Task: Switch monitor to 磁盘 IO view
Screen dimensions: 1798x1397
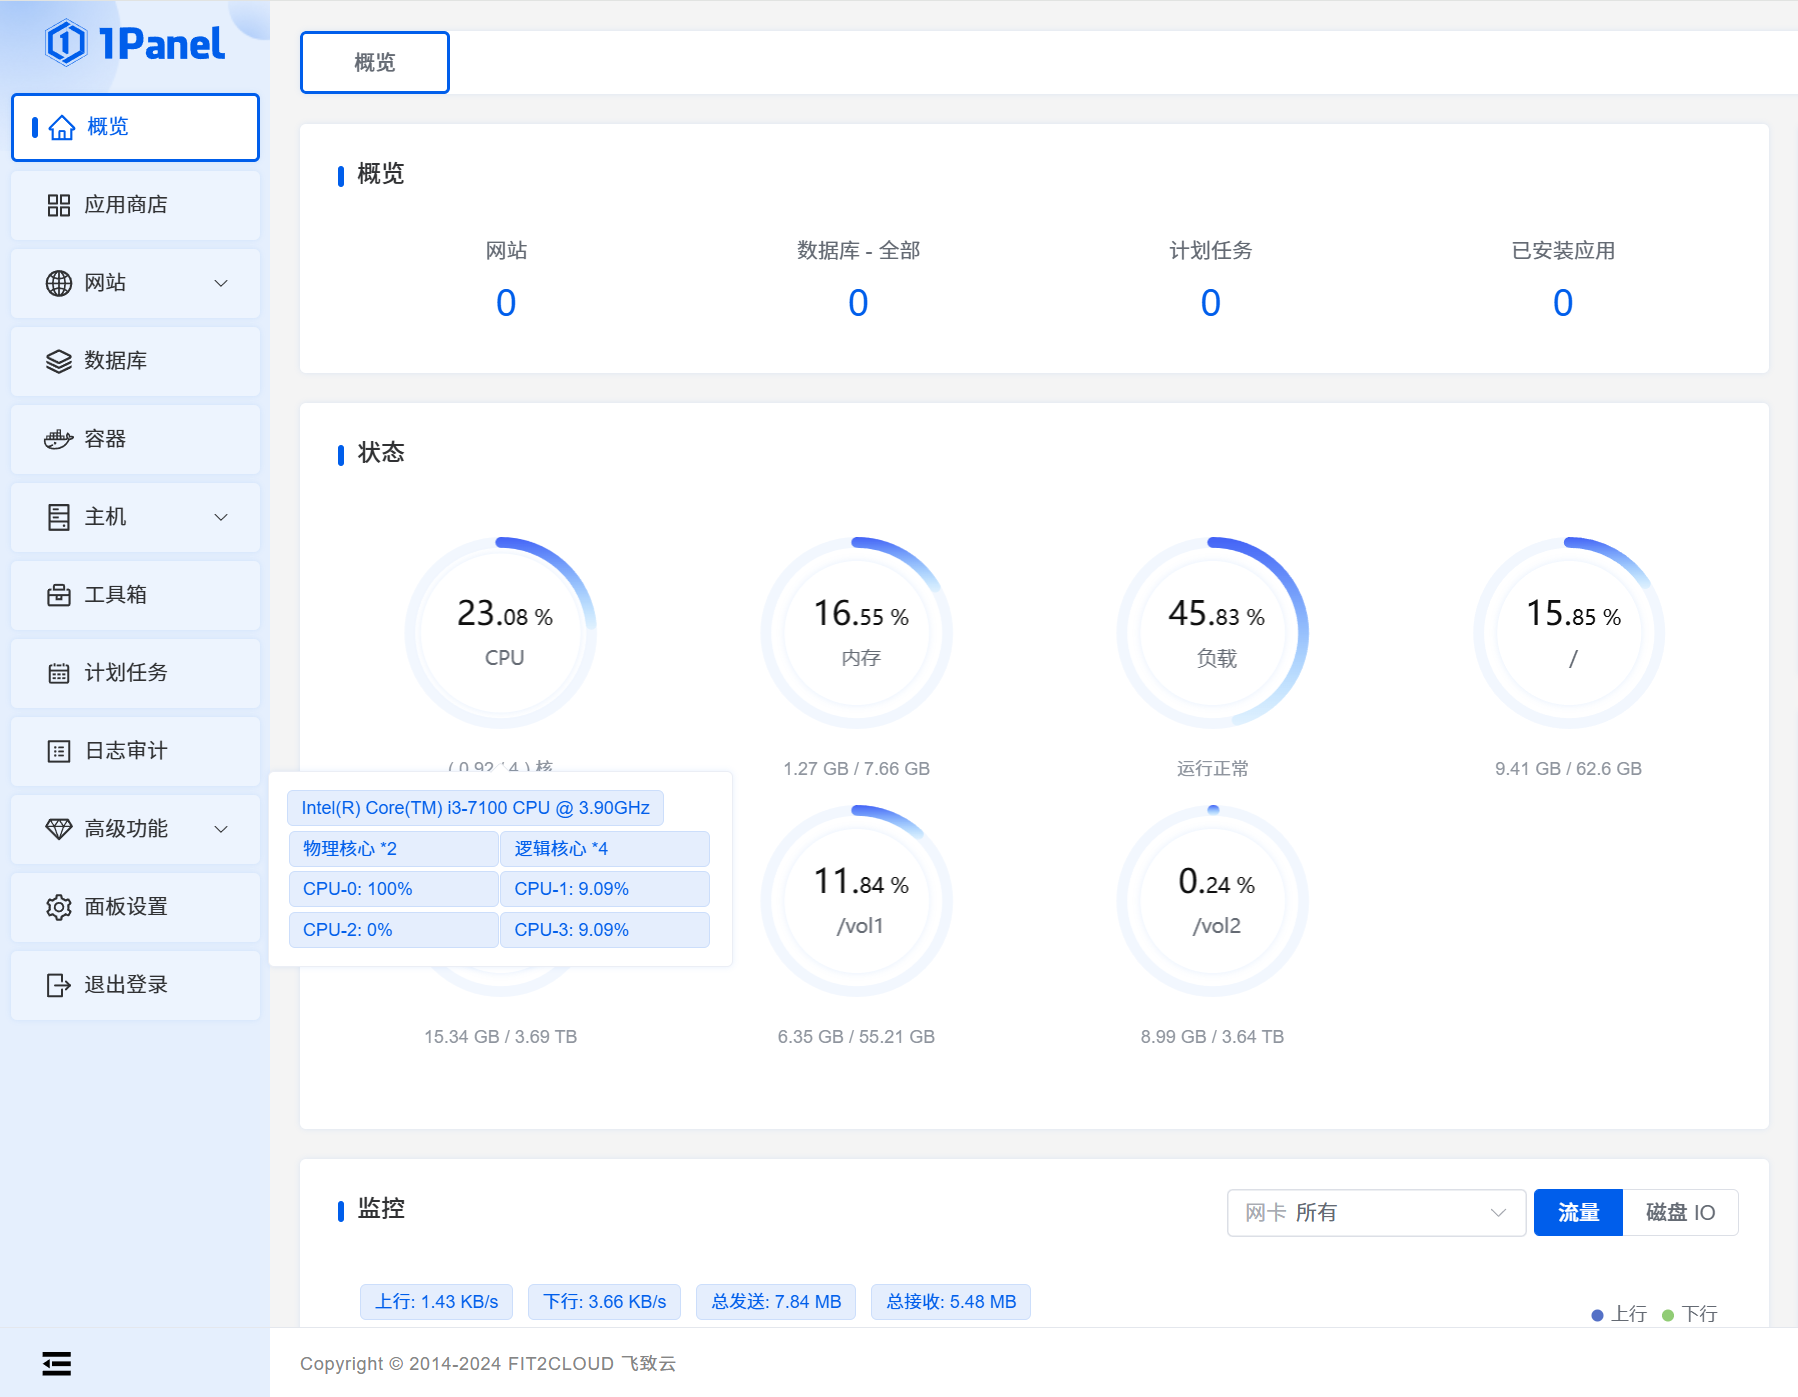Action: pyautogui.click(x=1680, y=1213)
